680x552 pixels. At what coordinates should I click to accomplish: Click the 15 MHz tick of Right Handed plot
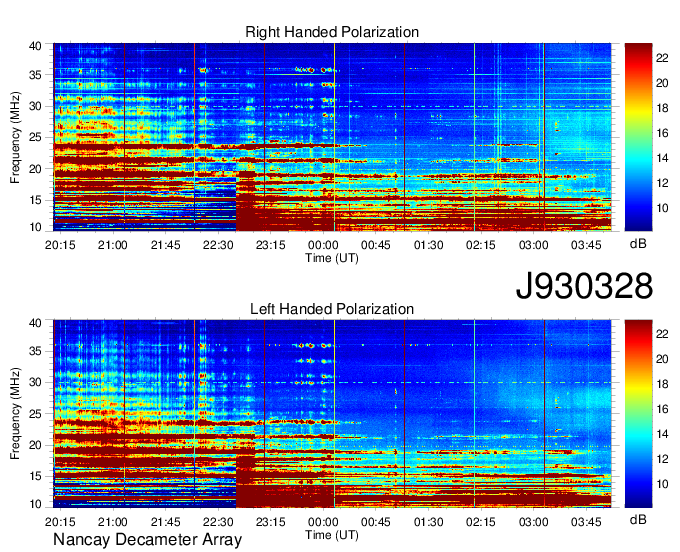click(35, 200)
